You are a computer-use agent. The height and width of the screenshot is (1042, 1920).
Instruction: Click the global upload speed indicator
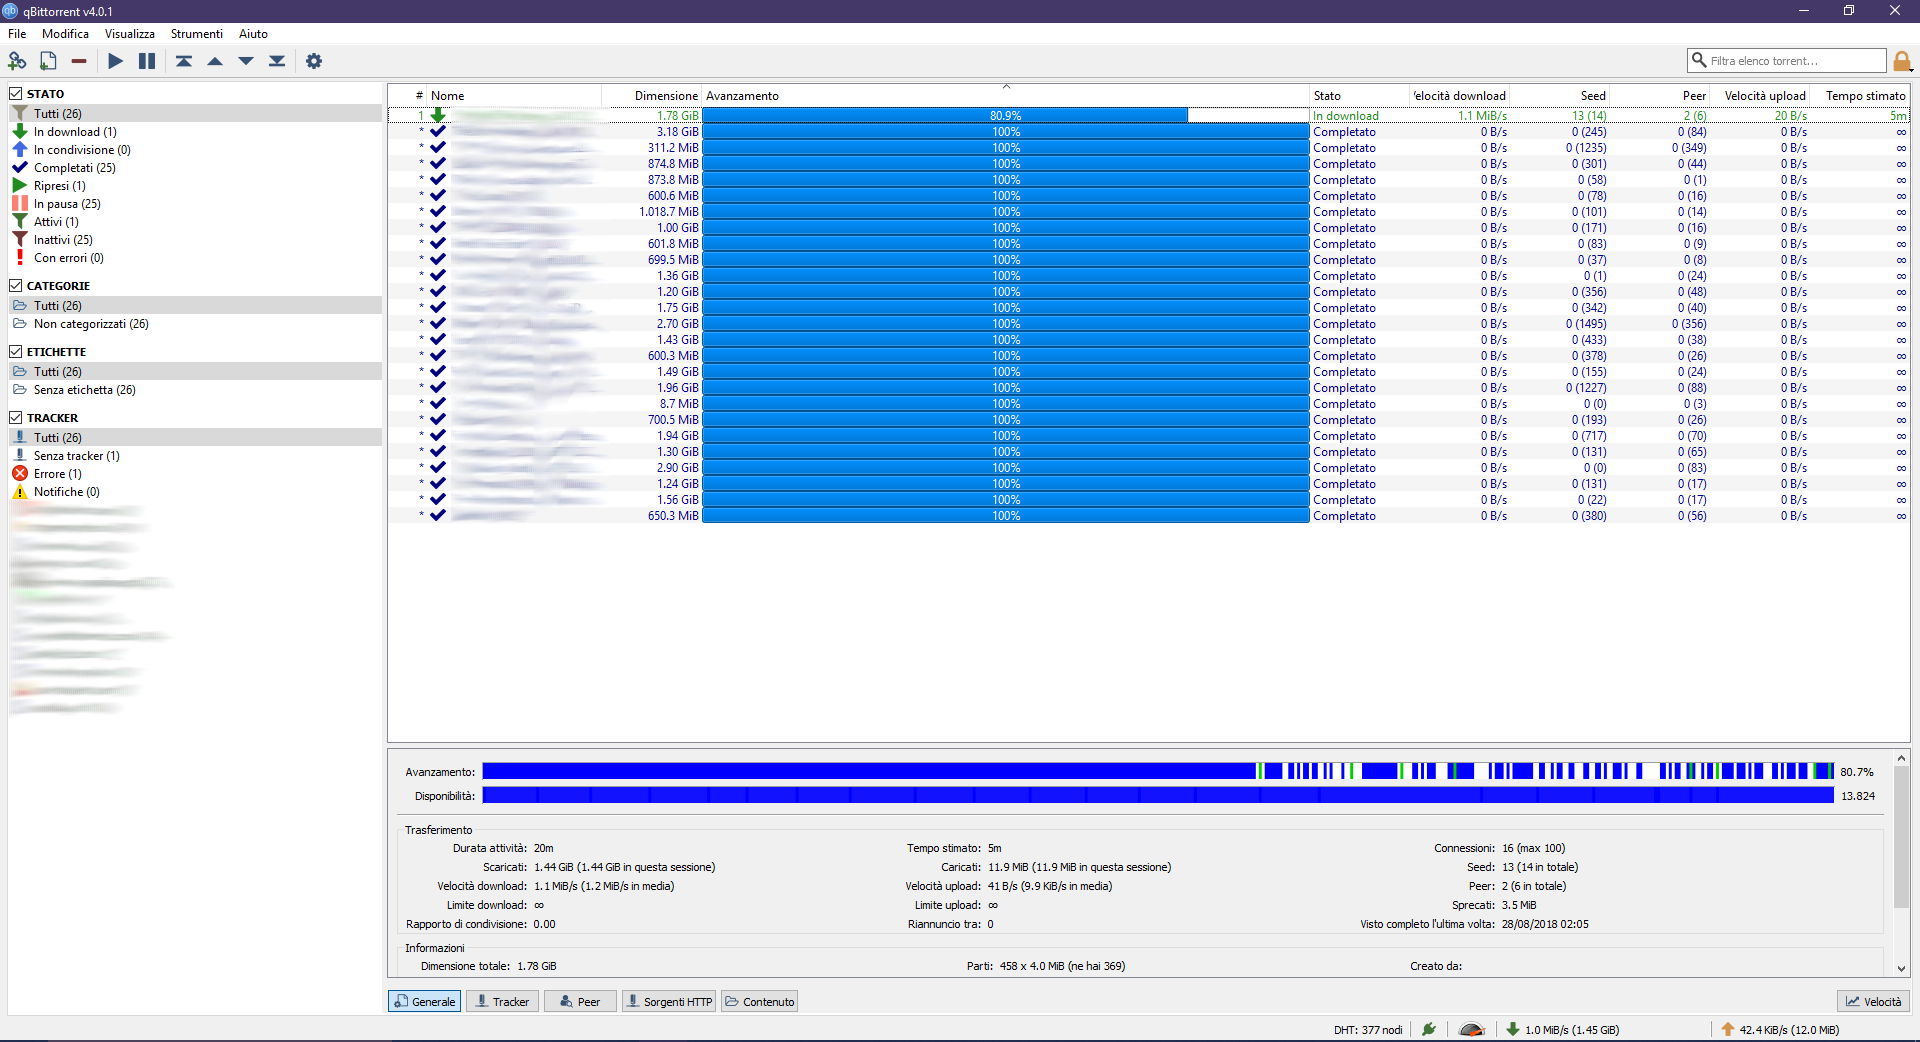point(1780,1029)
